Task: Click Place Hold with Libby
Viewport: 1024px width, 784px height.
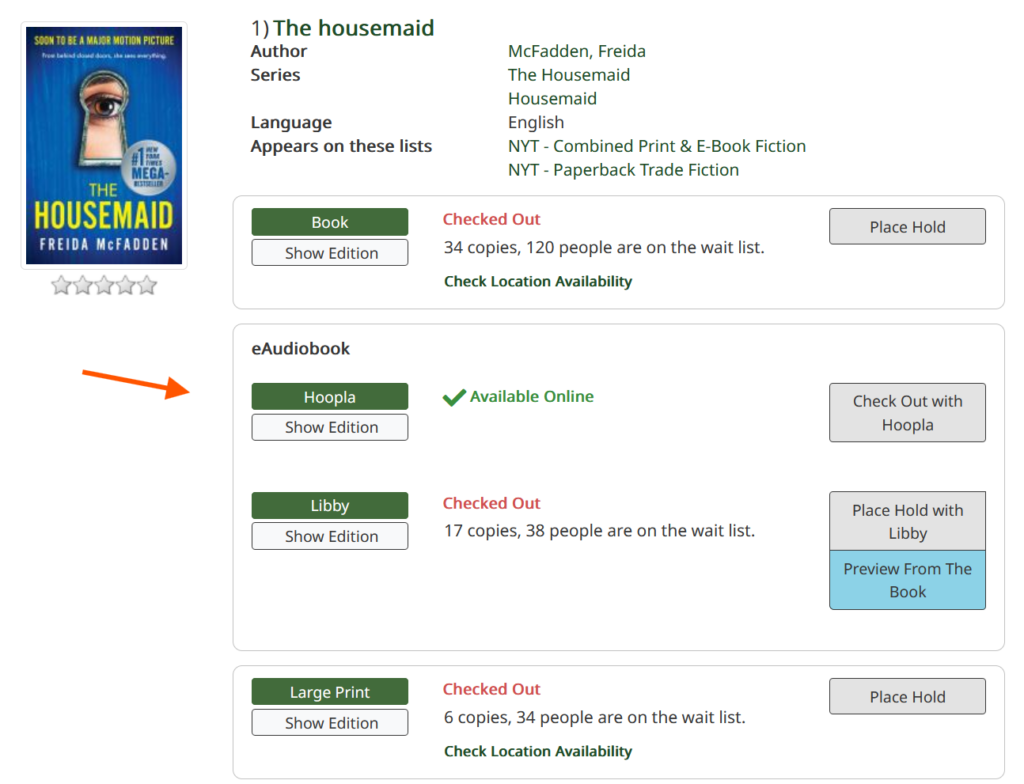Action: click(x=907, y=521)
